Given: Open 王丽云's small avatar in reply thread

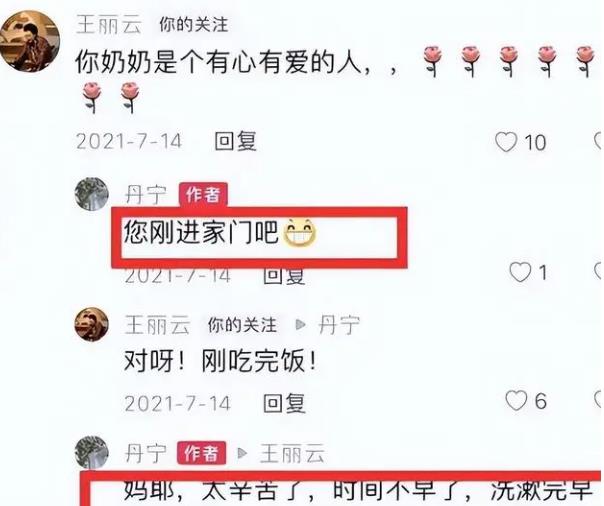Looking at the screenshot, I should (91, 324).
